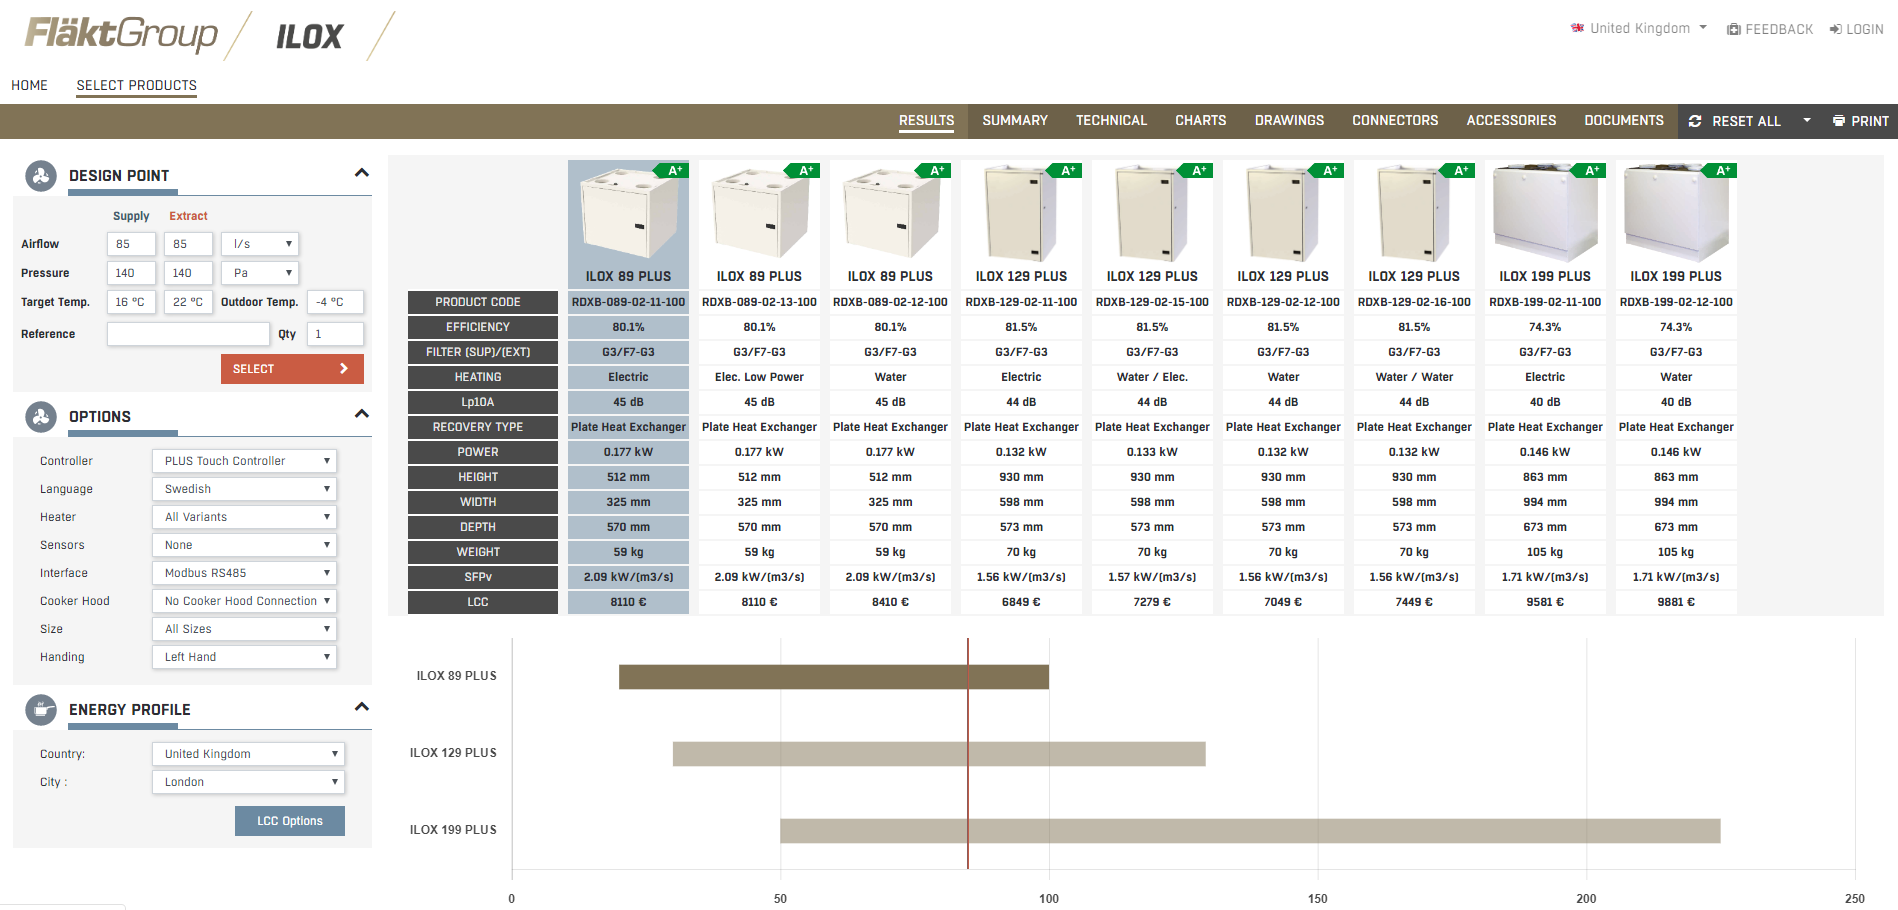The width and height of the screenshot is (1898, 910).
Task: Open the Sensors dropdown
Action: pos(244,545)
